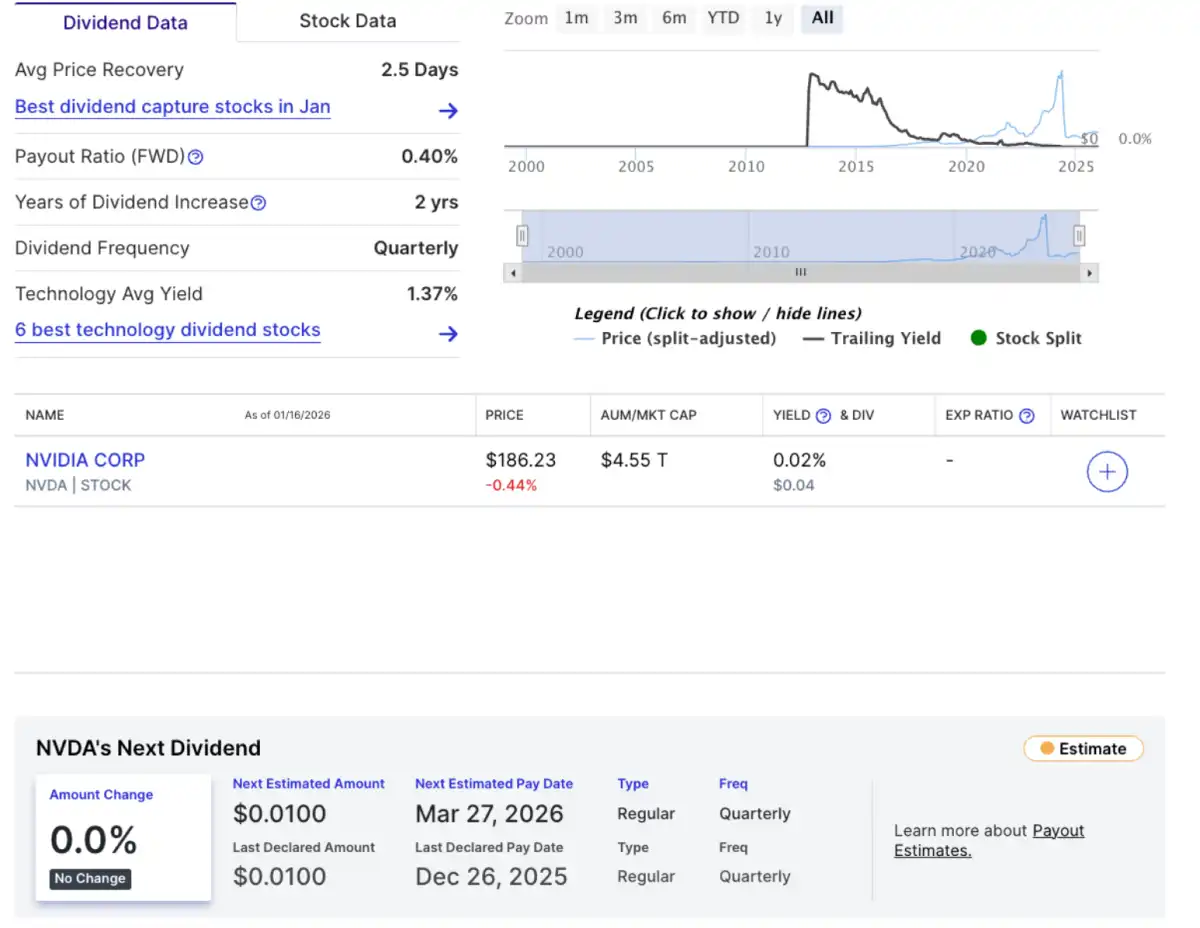This screenshot has height=928, width=1200.
Task: Click the Yield column help icon
Action: (823, 416)
